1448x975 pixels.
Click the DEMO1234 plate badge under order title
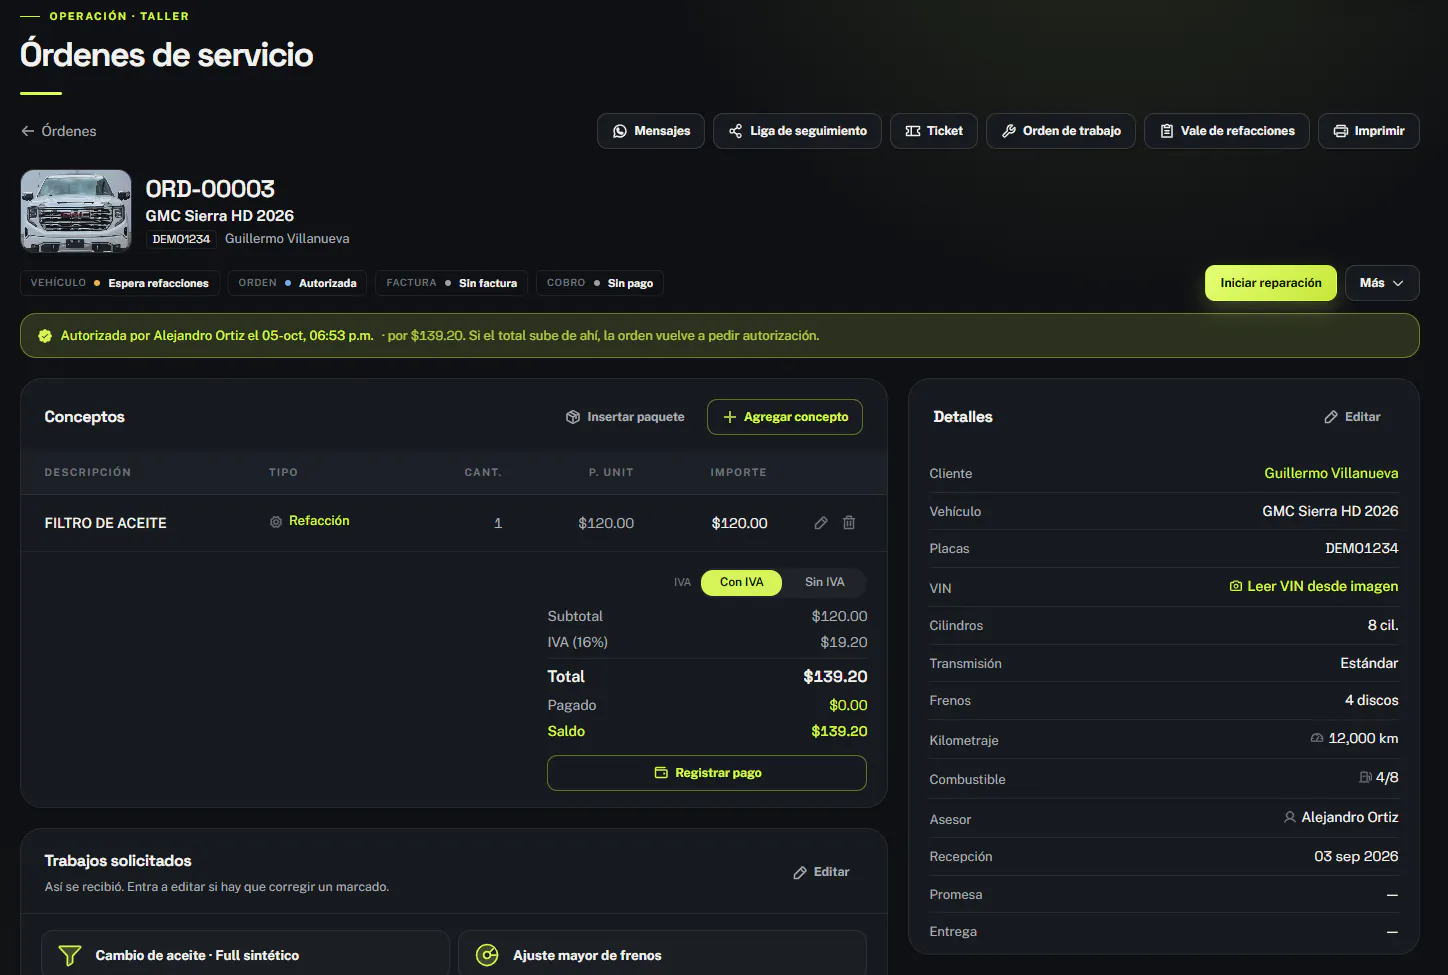pyautogui.click(x=181, y=239)
